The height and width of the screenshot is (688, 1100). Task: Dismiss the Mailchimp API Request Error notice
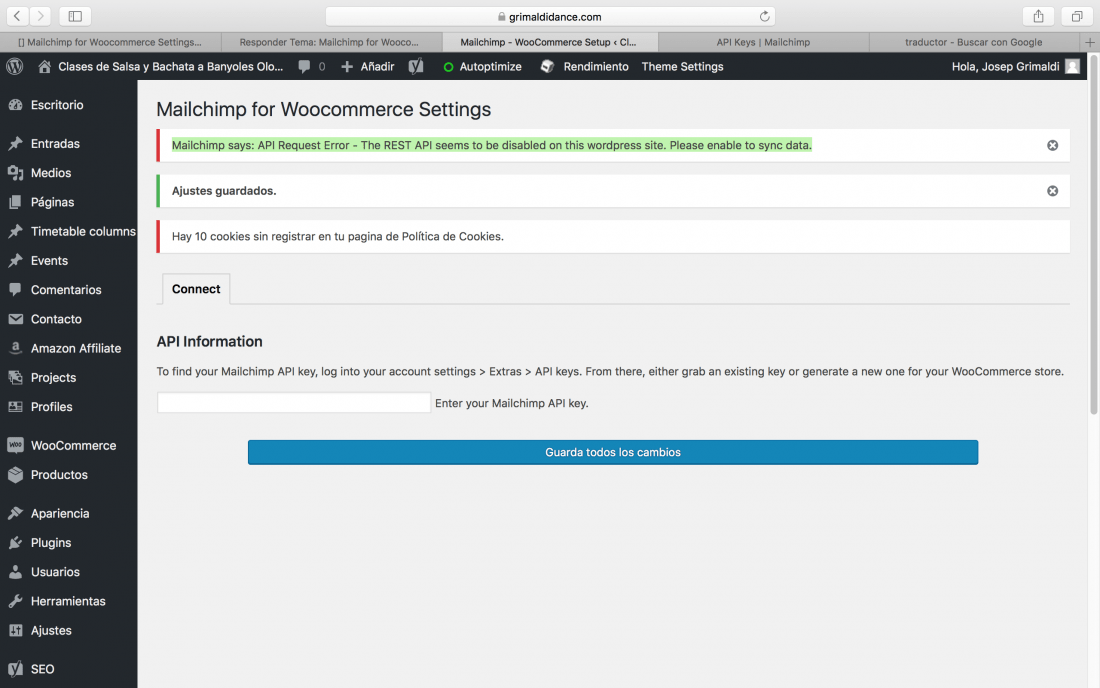pyautogui.click(x=1052, y=145)
